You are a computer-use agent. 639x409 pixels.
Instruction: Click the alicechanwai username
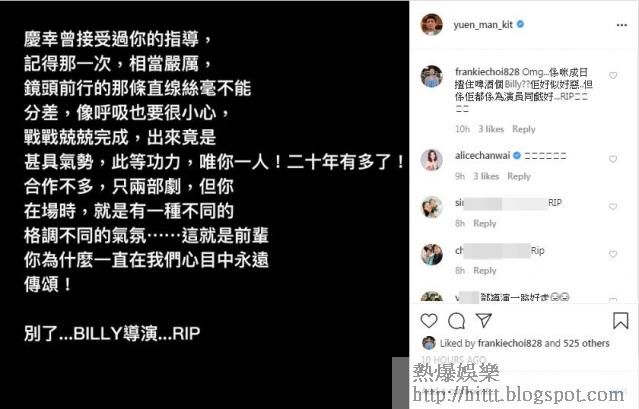483,156
